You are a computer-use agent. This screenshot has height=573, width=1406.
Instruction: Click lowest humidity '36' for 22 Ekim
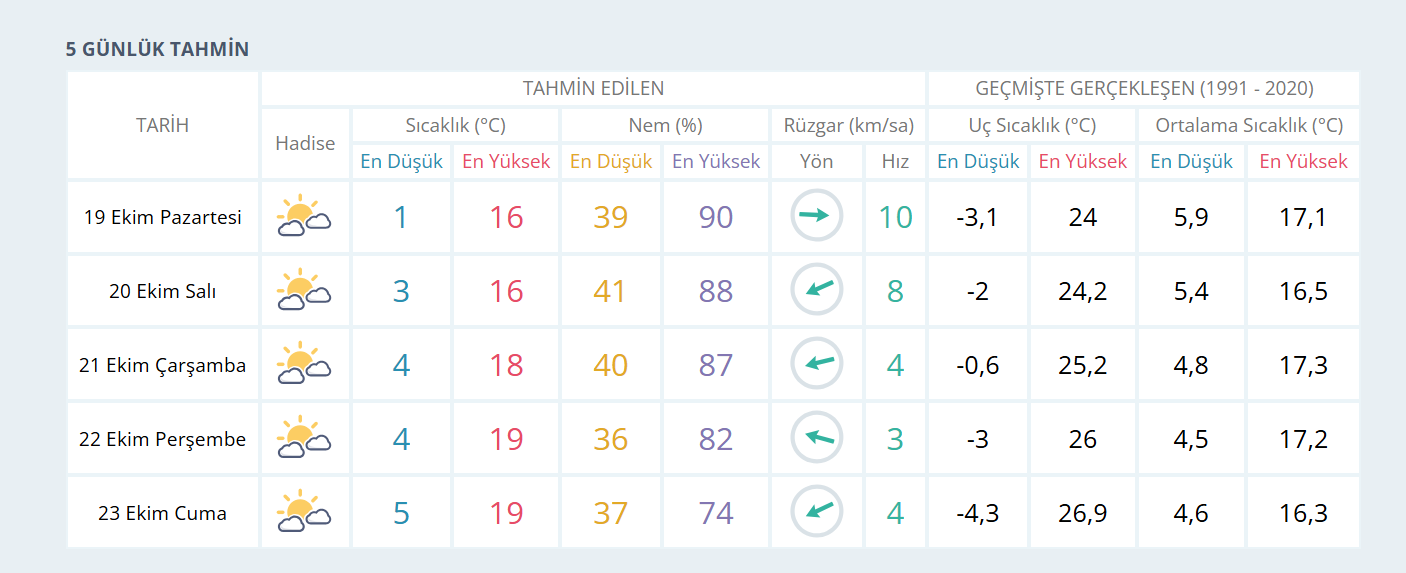click(x=611, y=439)
